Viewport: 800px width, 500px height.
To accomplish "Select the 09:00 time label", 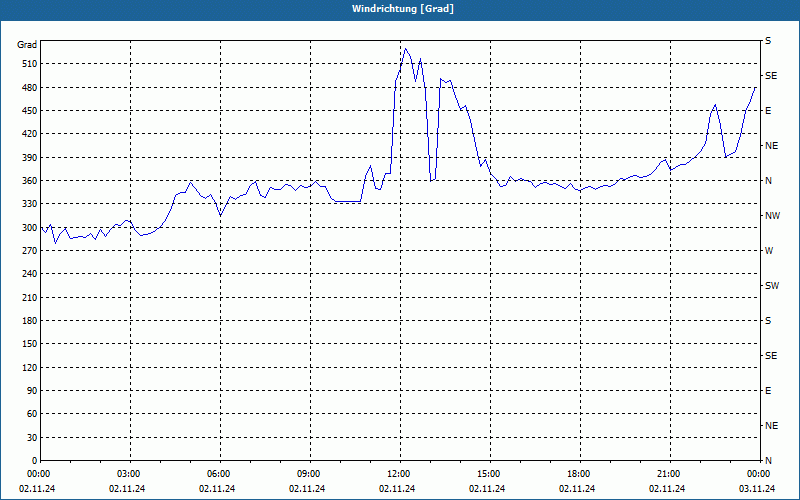I will [x=308, y=474].
